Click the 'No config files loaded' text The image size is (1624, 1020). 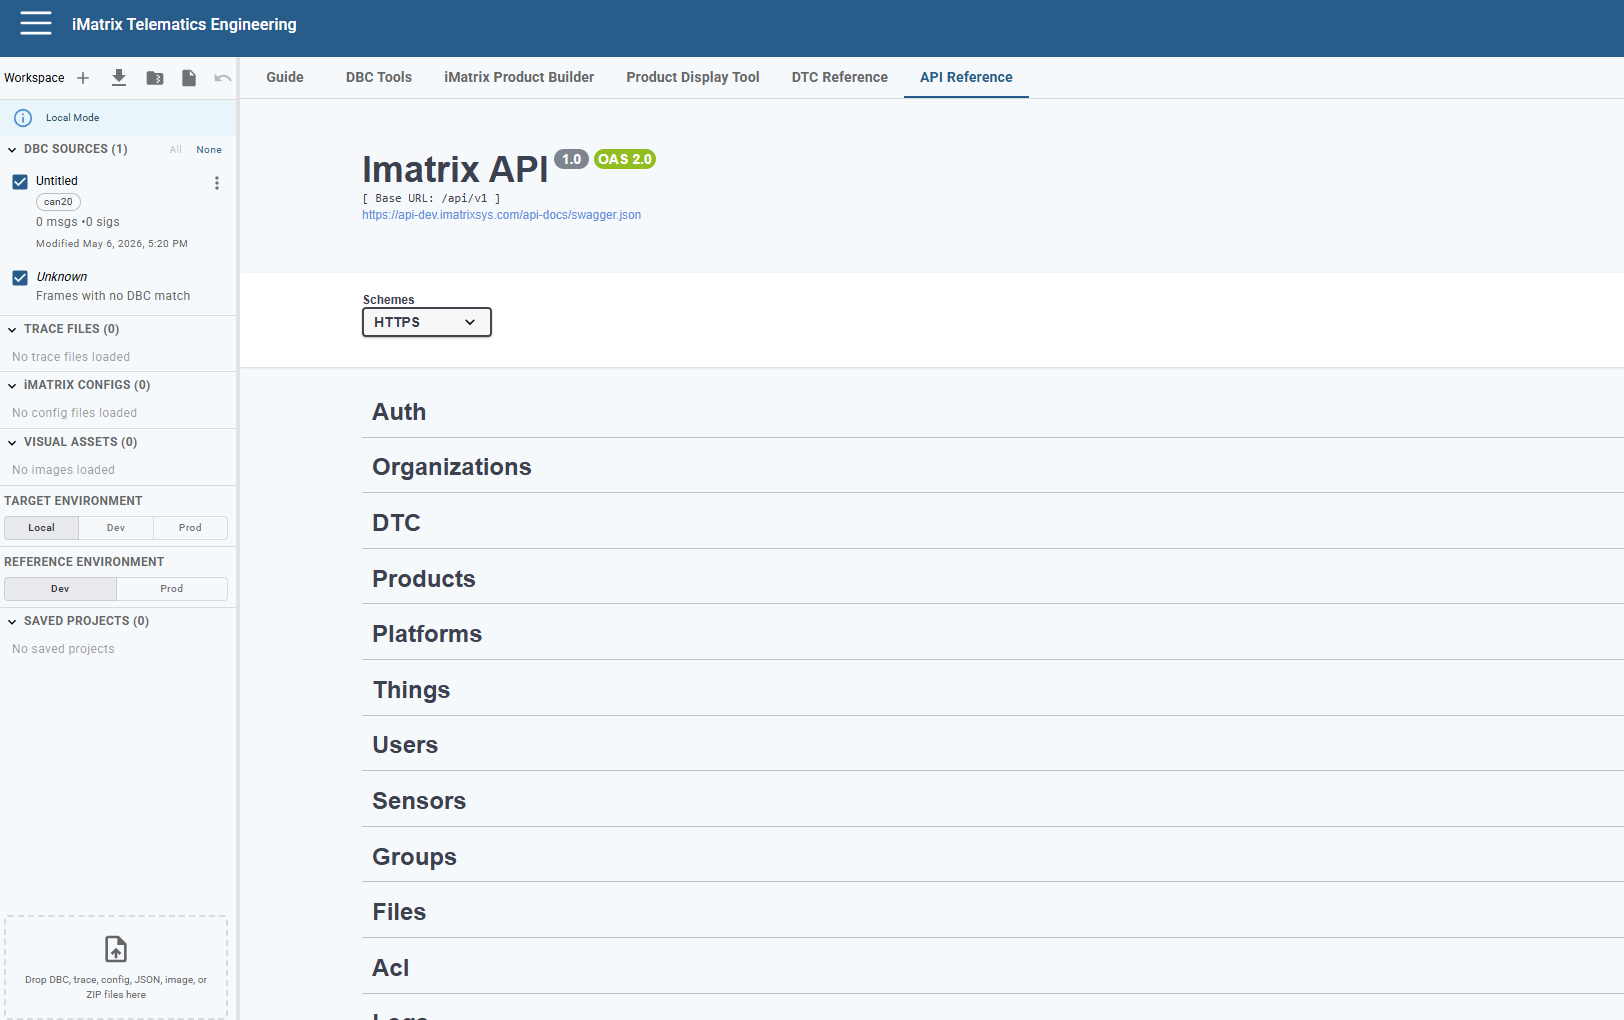point(75,413)
